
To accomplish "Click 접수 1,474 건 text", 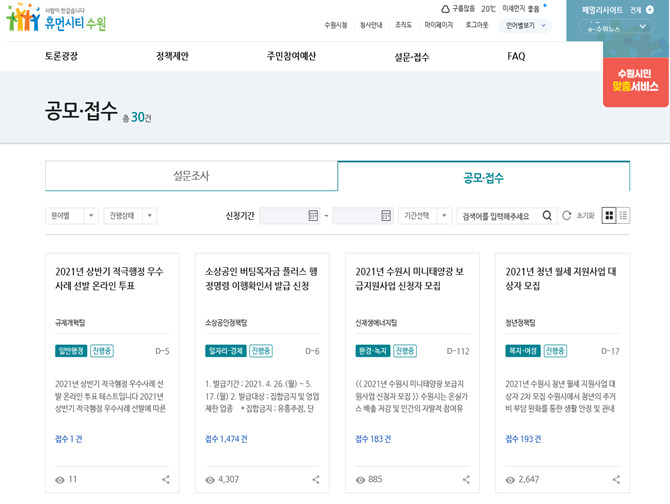I will (x=226, y=439).
